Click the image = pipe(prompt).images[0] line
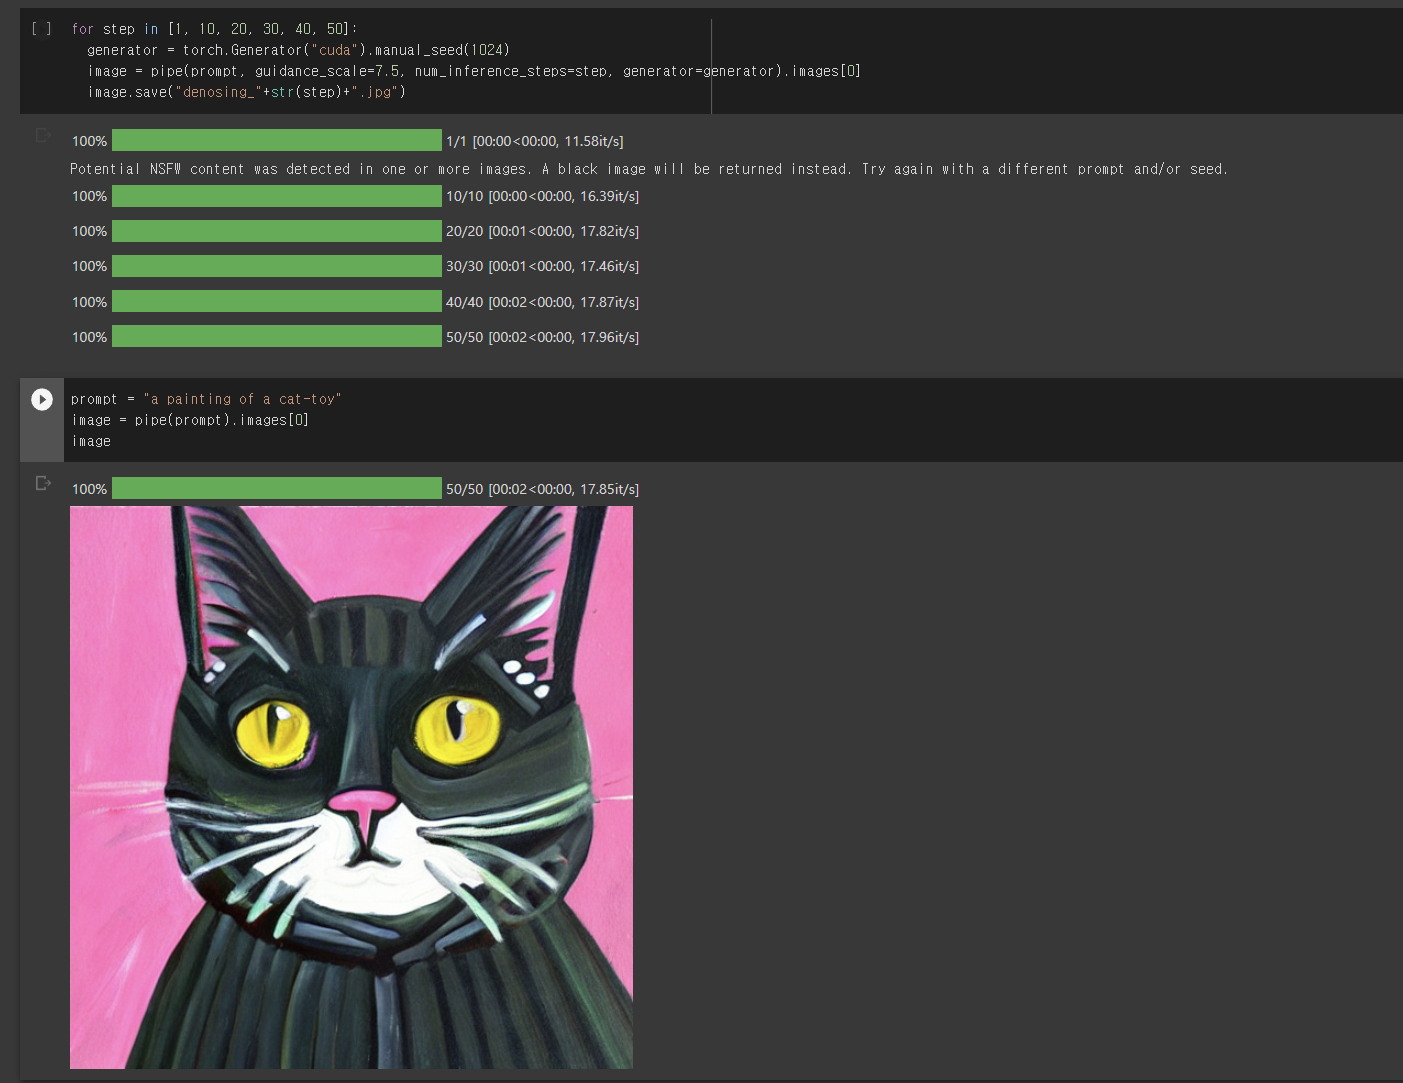This screenshot has height=1083, width=1403. (x=190, y=420)
